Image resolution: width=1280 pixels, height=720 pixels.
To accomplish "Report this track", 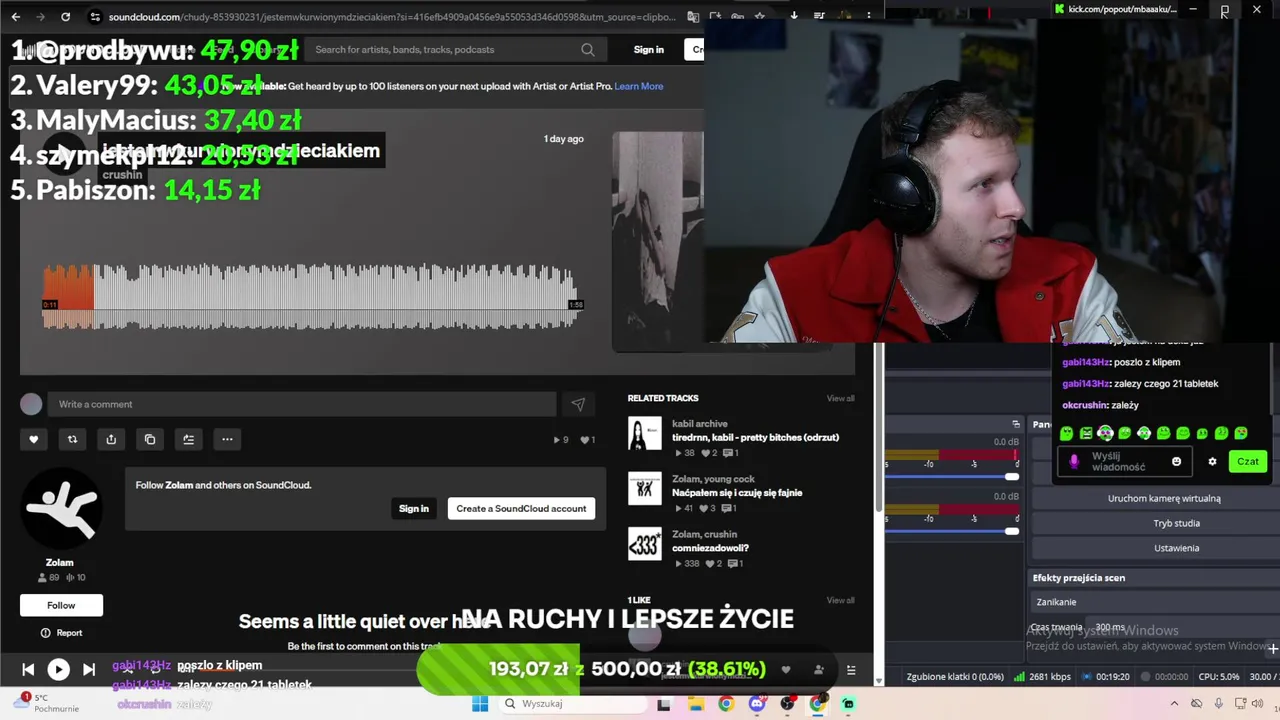I will (x=61, y=633).
